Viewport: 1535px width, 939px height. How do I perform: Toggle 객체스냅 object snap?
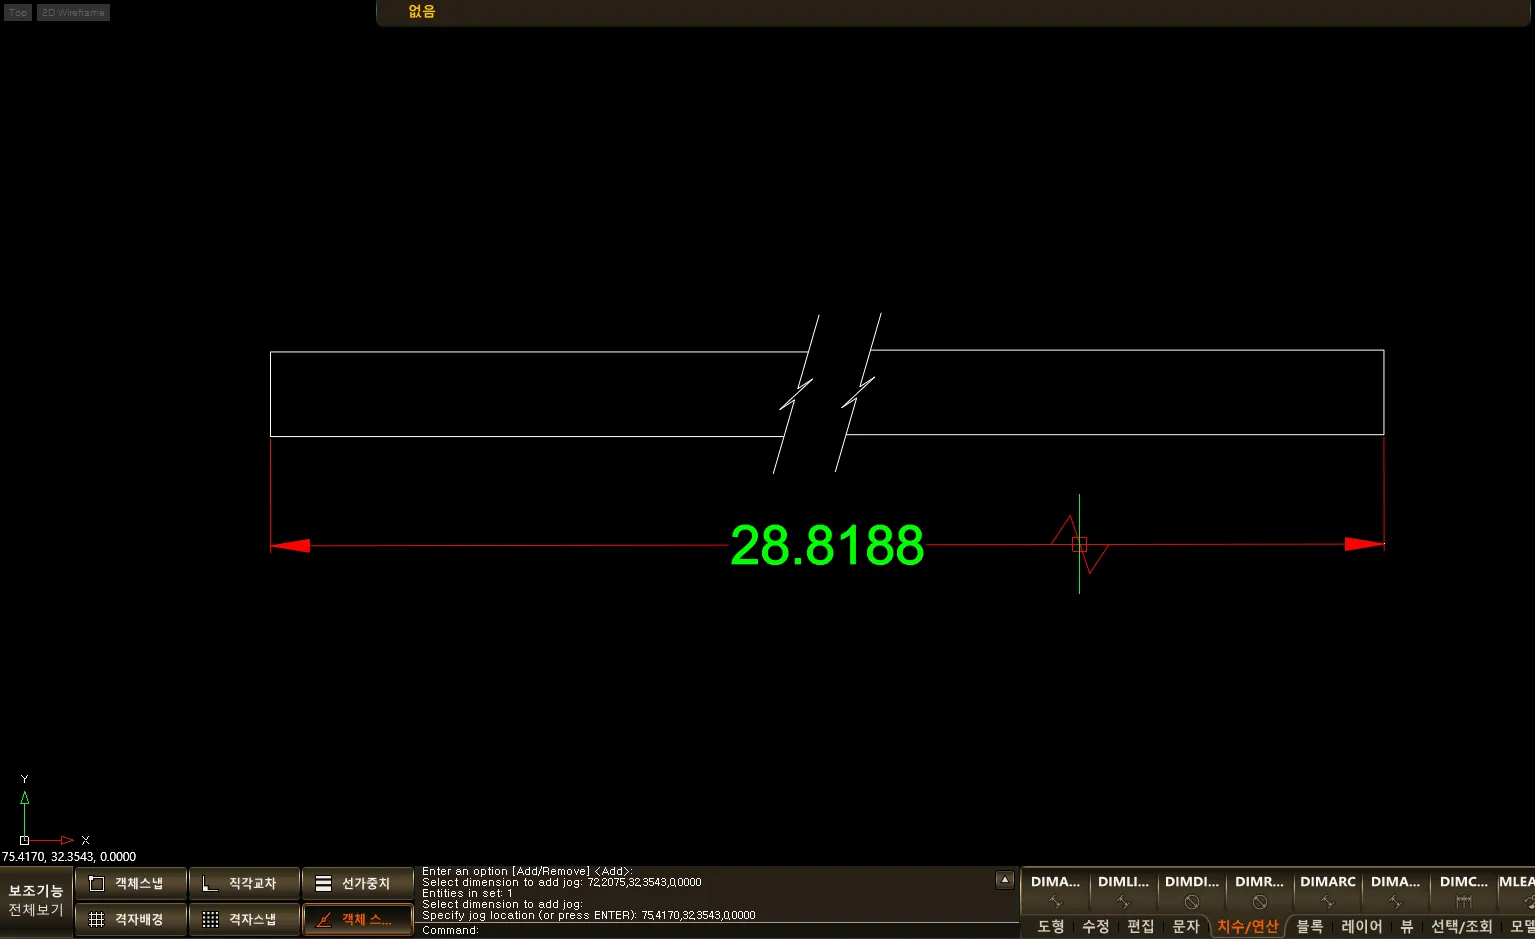(131, 884)
